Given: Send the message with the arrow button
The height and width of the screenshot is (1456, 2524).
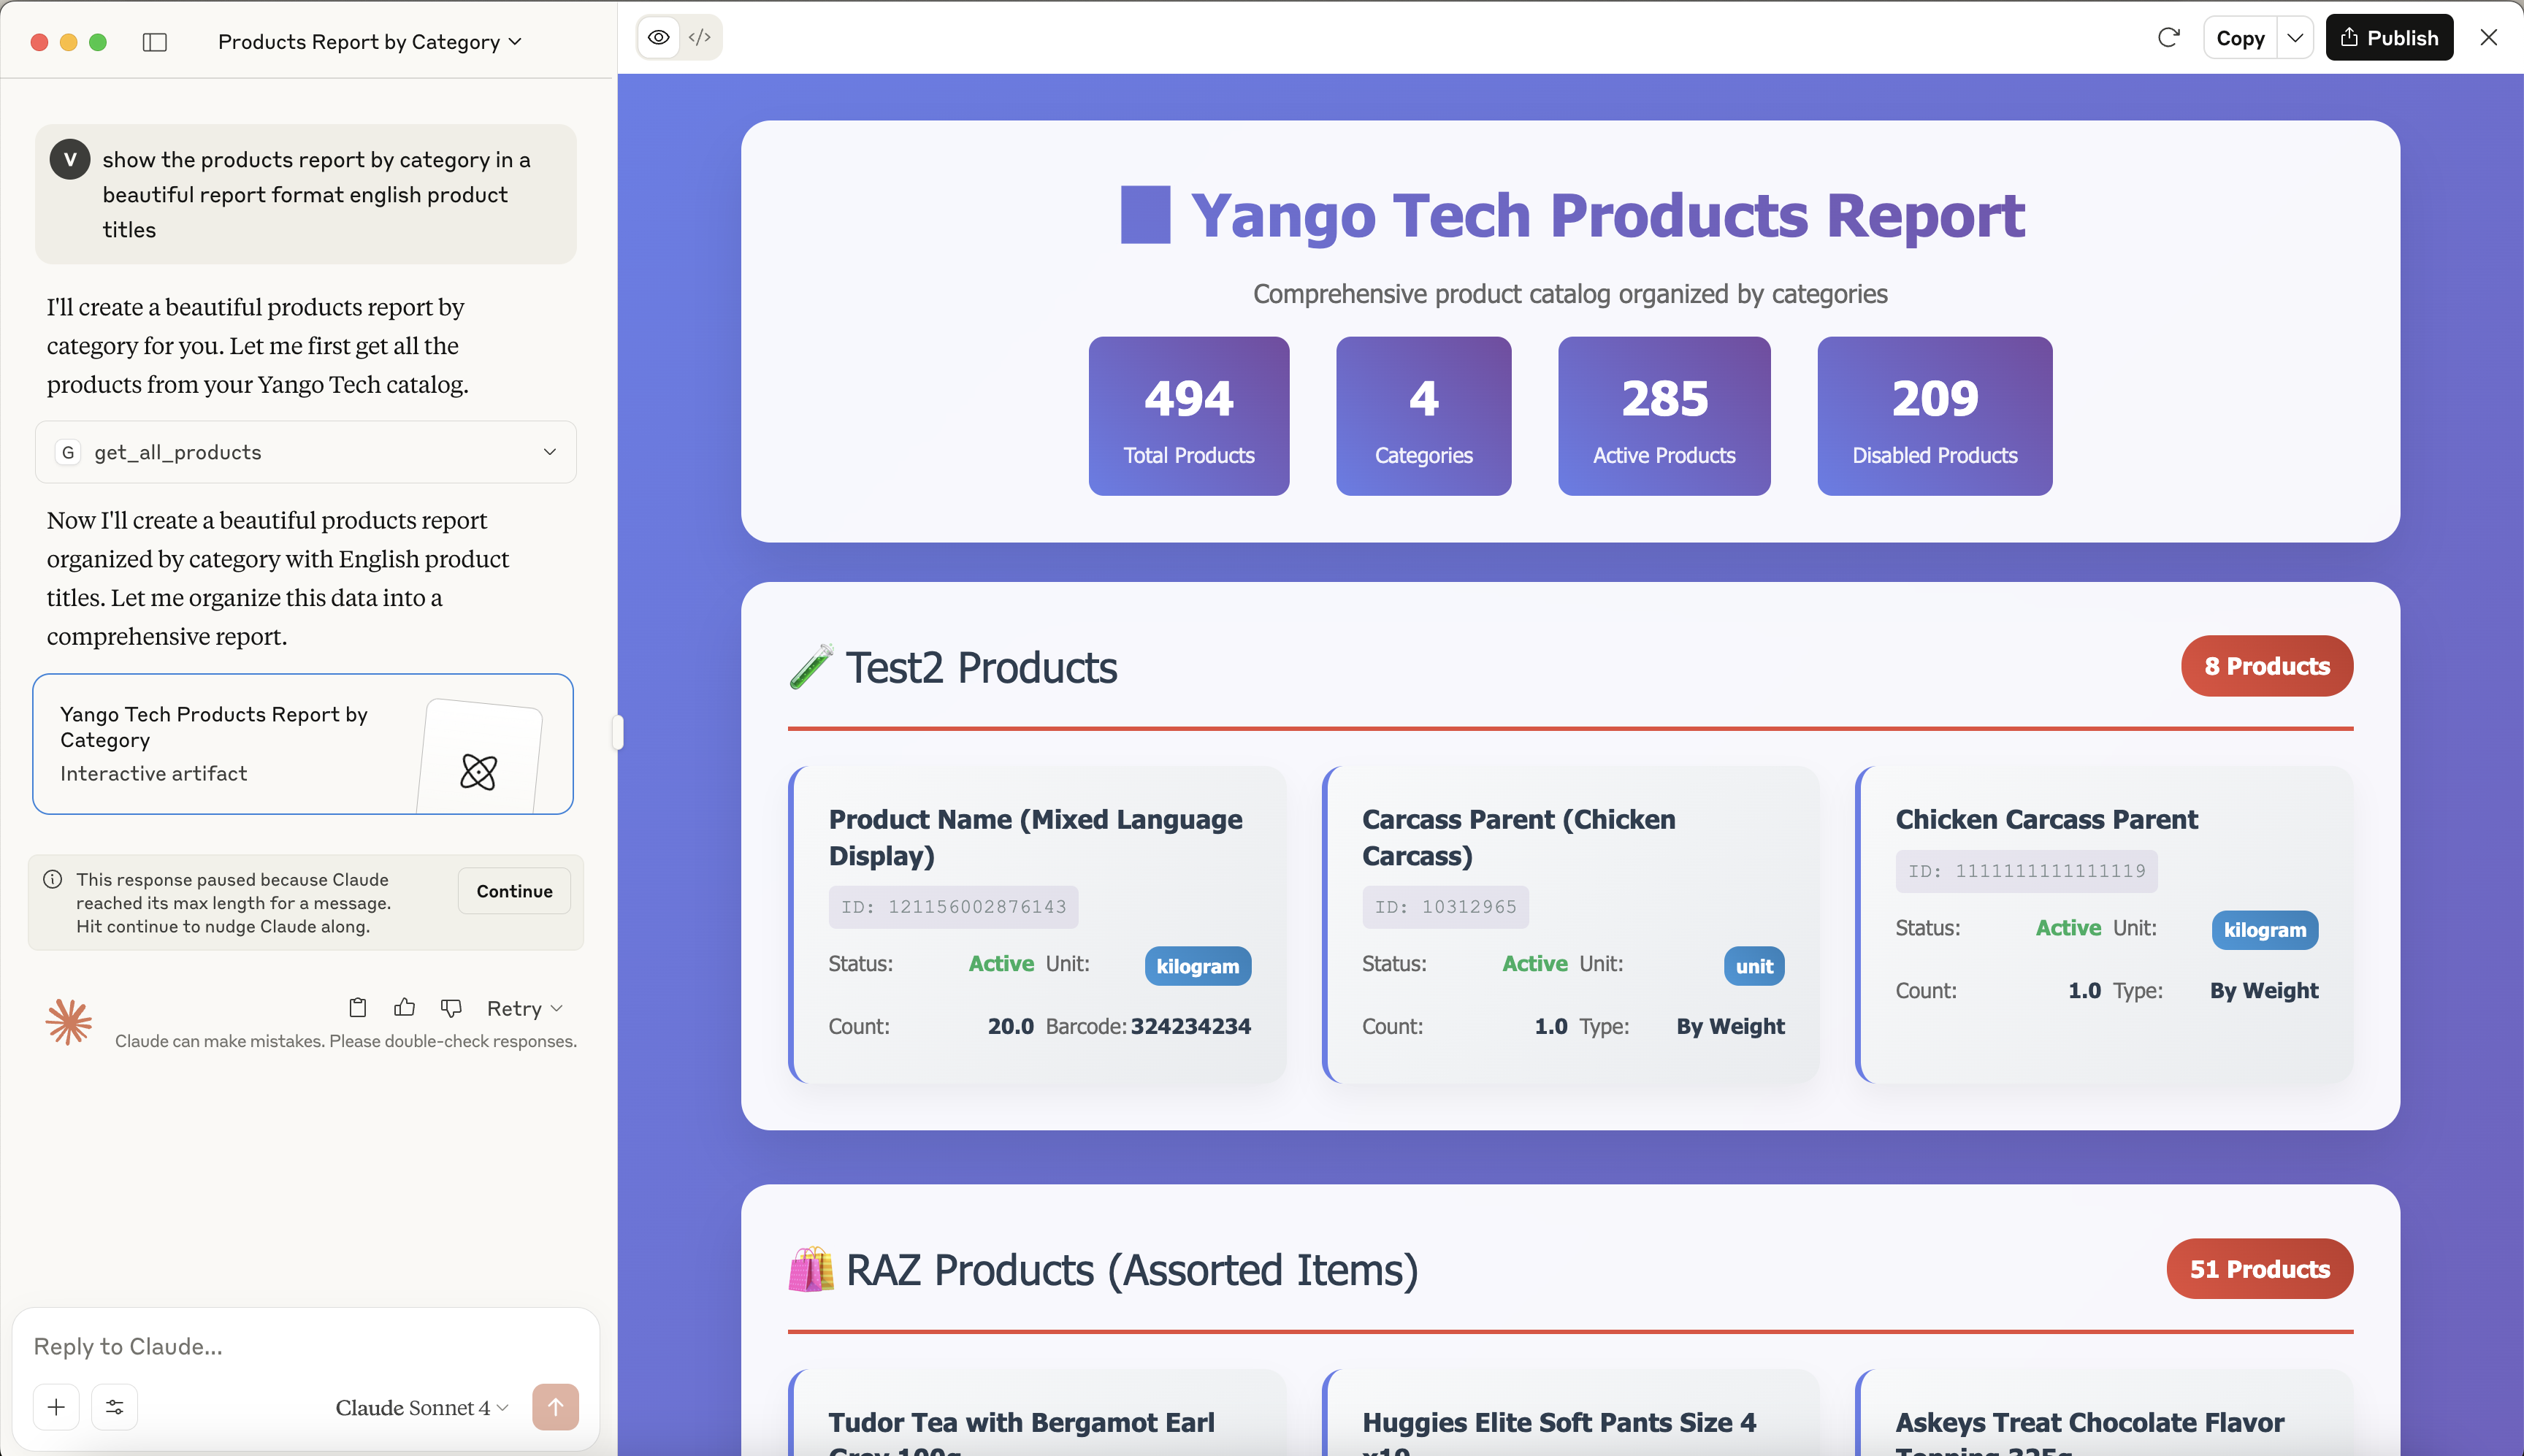Looking at the screenshot, I should coord(555,1406).
